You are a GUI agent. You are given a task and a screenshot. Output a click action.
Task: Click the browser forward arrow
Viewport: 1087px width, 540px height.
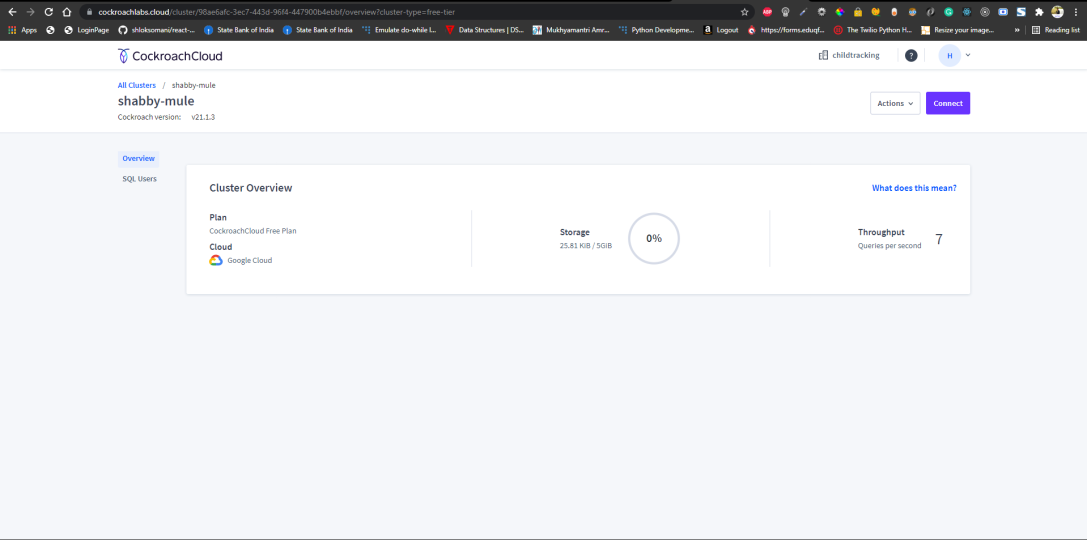30,12
